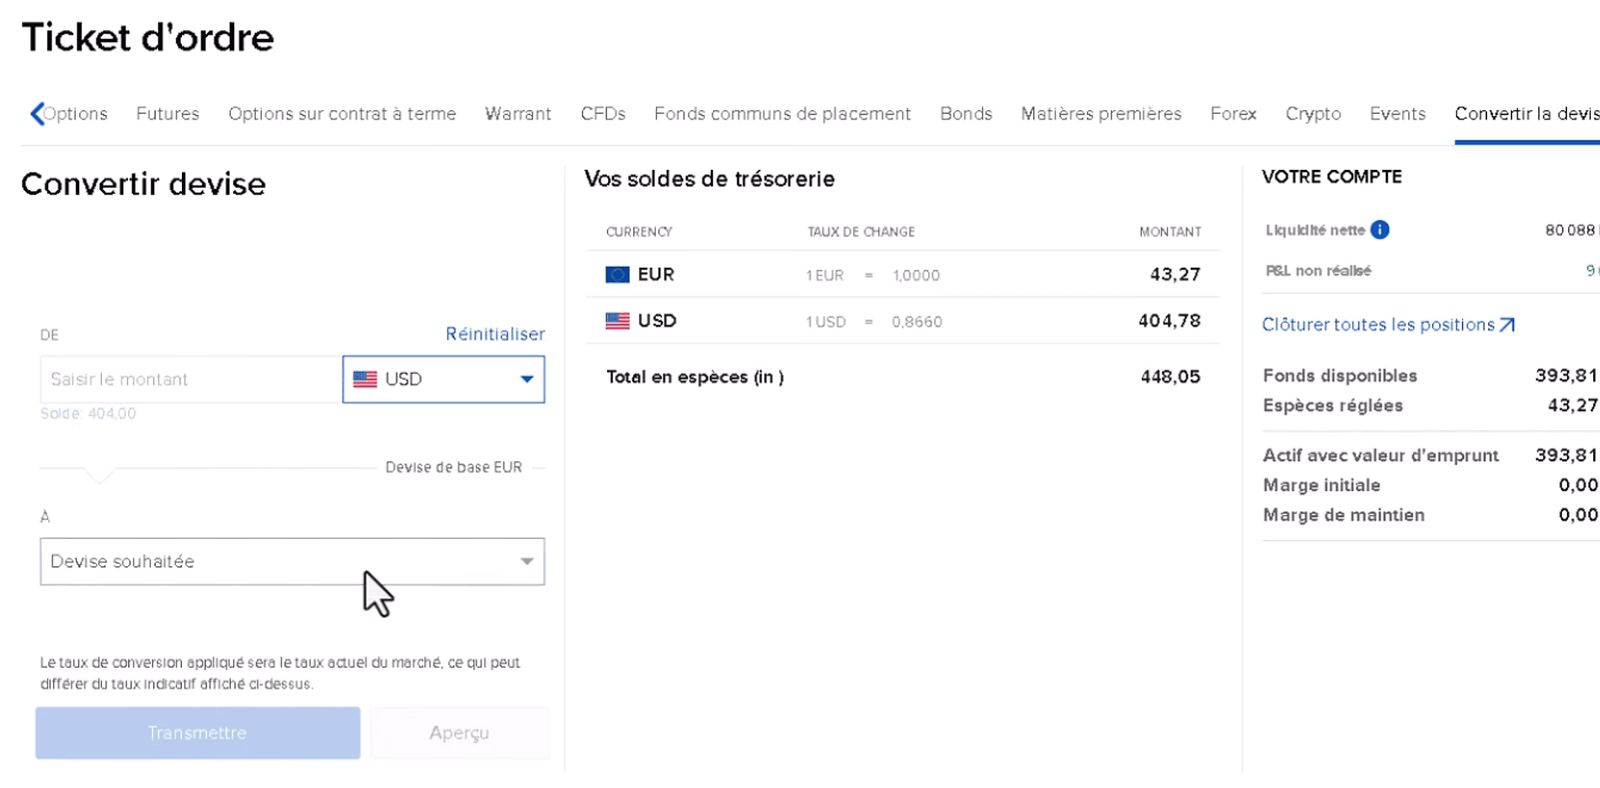1600x788 pixels.
Task: Click the total 448,05 value
Action: click(1170, 377)
